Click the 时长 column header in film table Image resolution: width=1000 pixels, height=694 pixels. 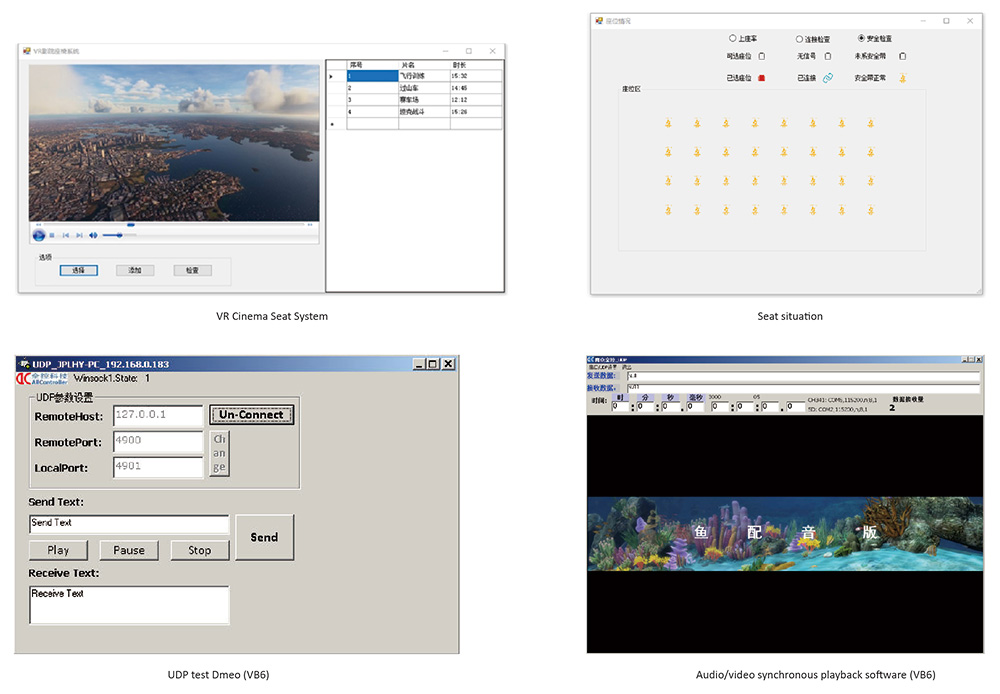tap(476, 65)
